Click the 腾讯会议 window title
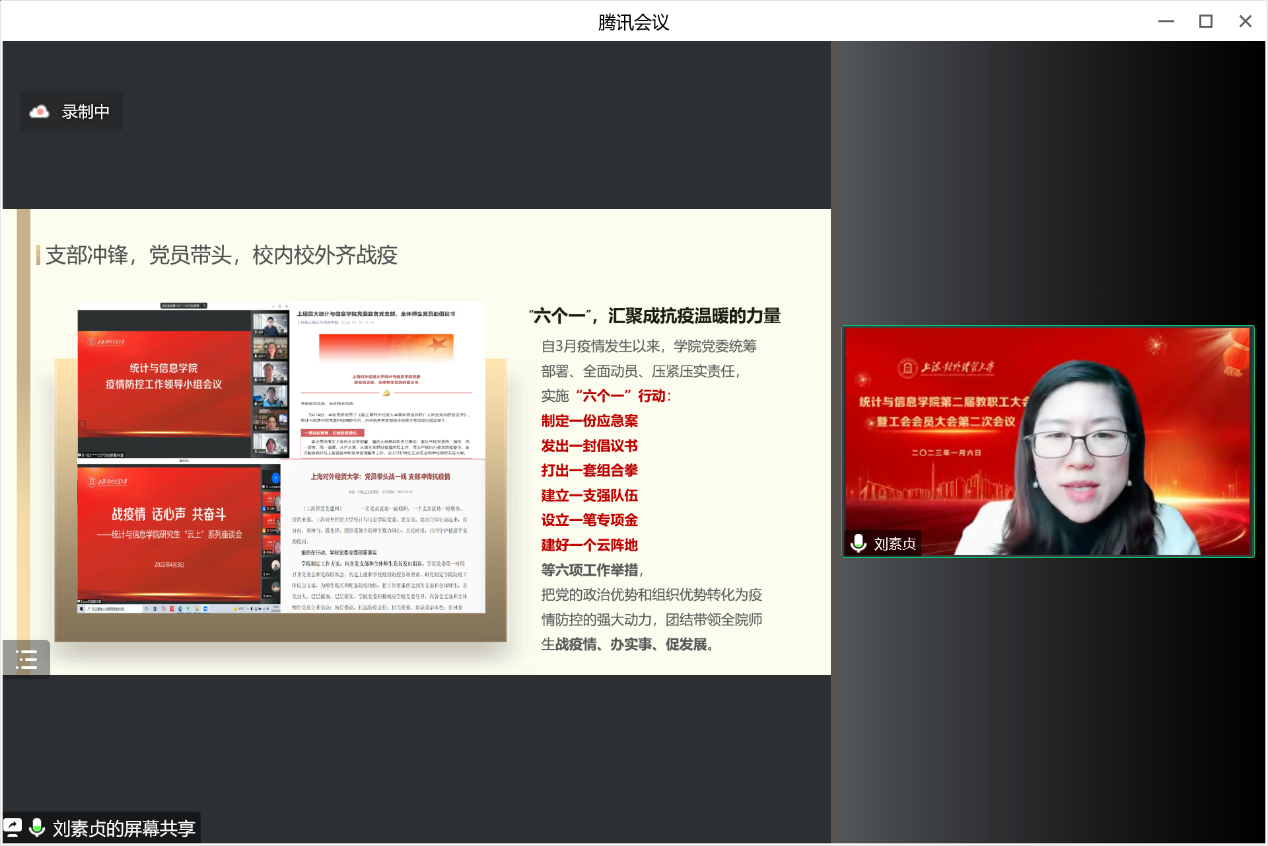 click(x=633, y=22)
